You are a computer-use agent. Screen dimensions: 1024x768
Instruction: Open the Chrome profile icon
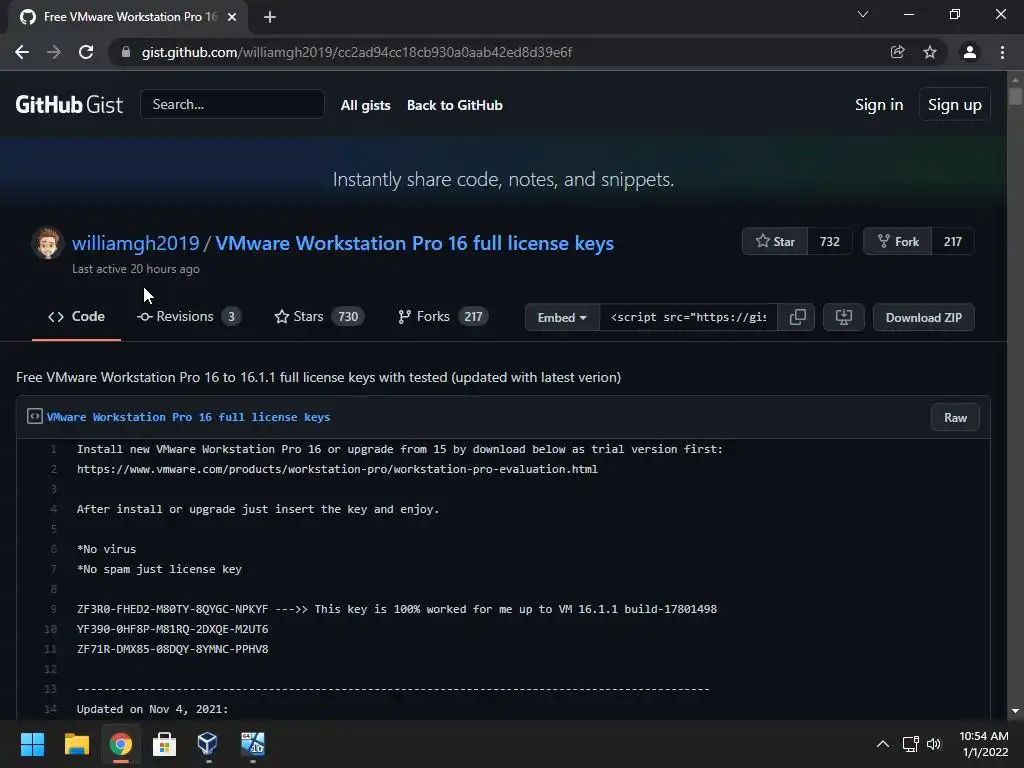click(970, 52)
